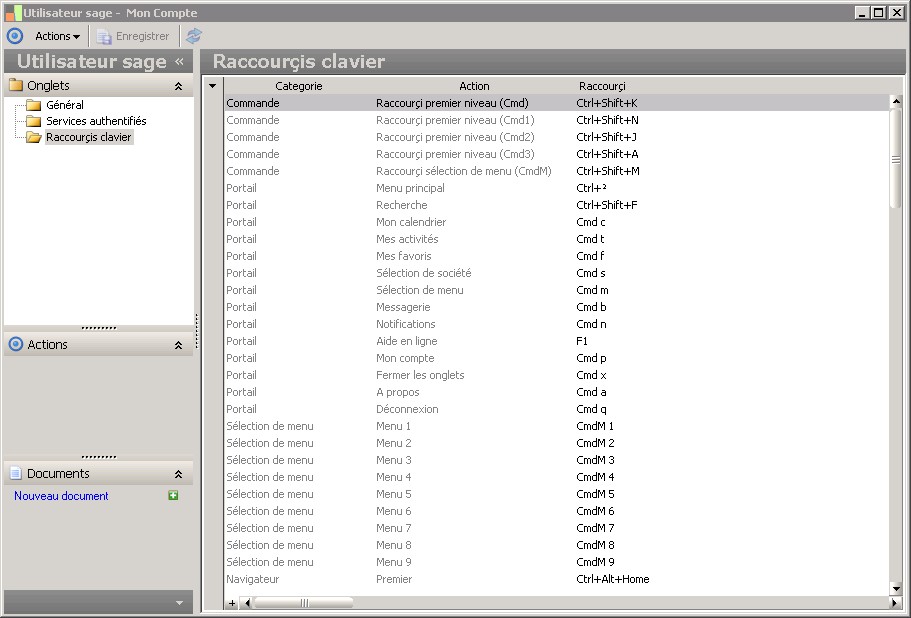Click the blue circular Sage icon in toolbar

[15, 36]
